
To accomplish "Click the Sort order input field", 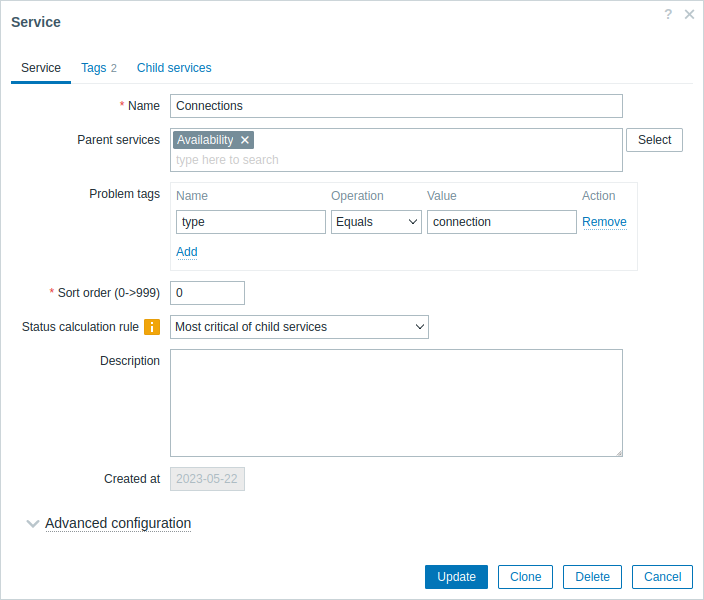I will click(x=207, y=293).
